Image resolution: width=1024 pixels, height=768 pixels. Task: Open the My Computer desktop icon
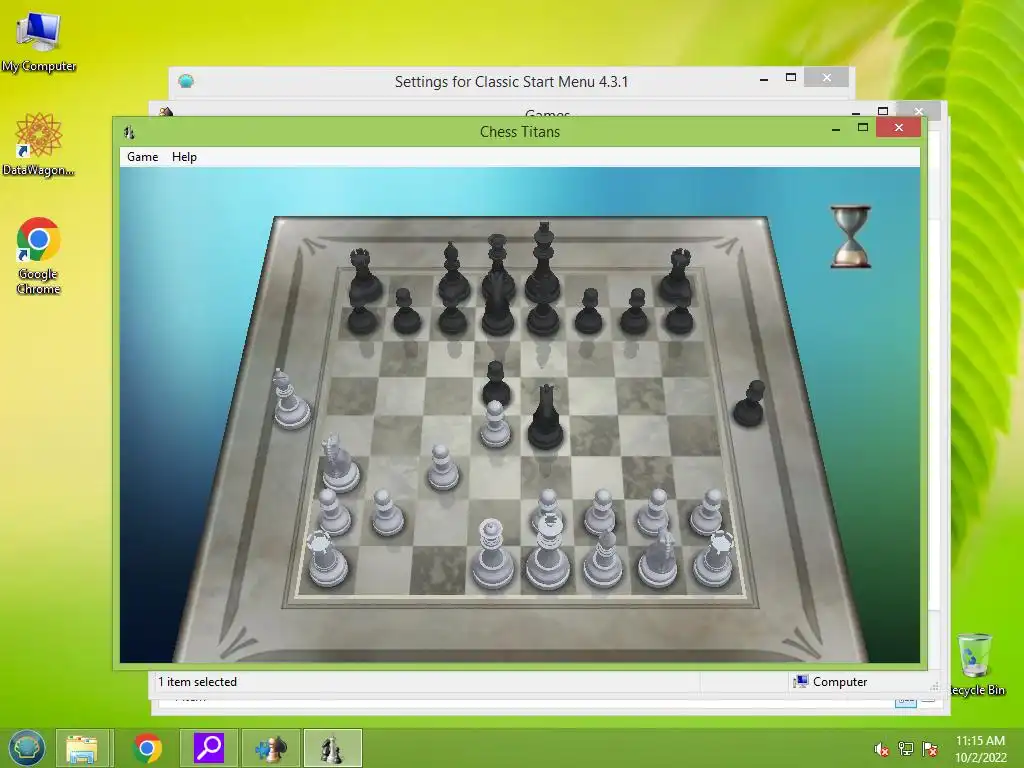tap(39, 40)
